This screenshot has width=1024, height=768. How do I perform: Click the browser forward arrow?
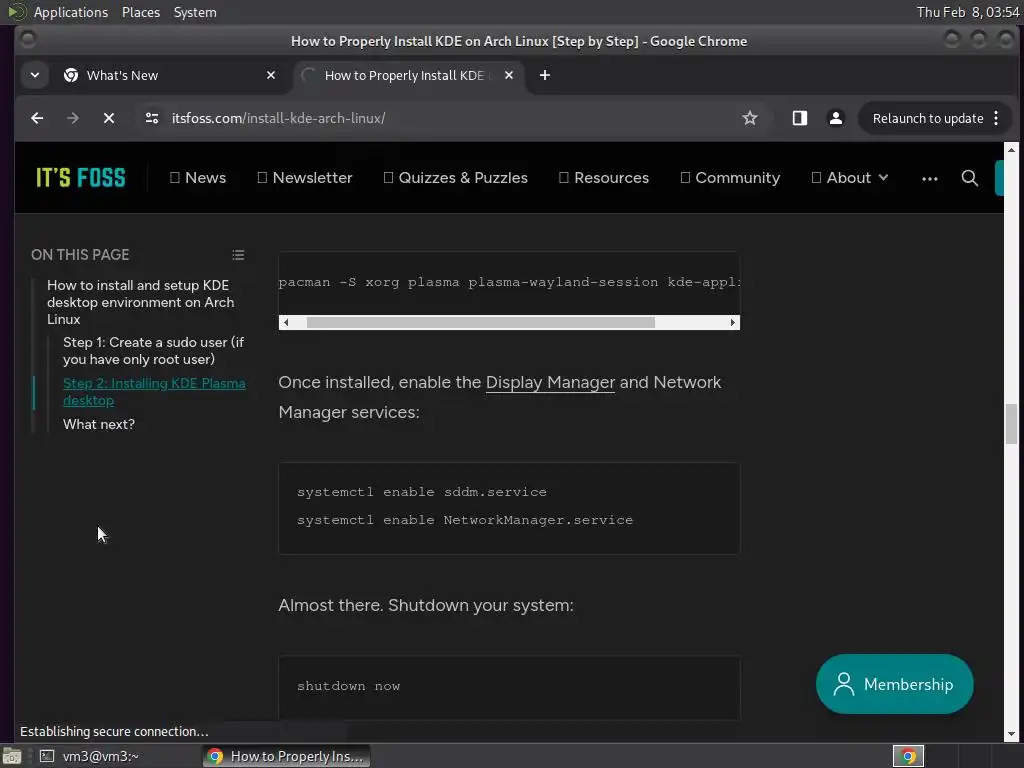tap(72, 118)
